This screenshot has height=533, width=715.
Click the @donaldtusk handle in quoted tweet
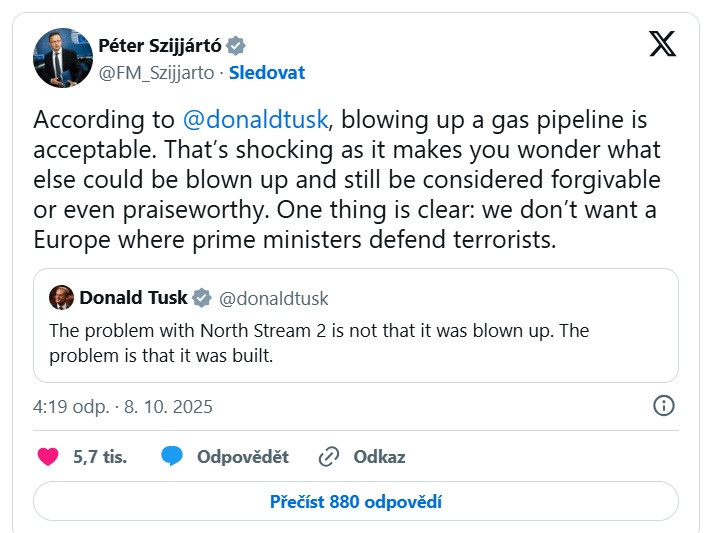(273, 298)
